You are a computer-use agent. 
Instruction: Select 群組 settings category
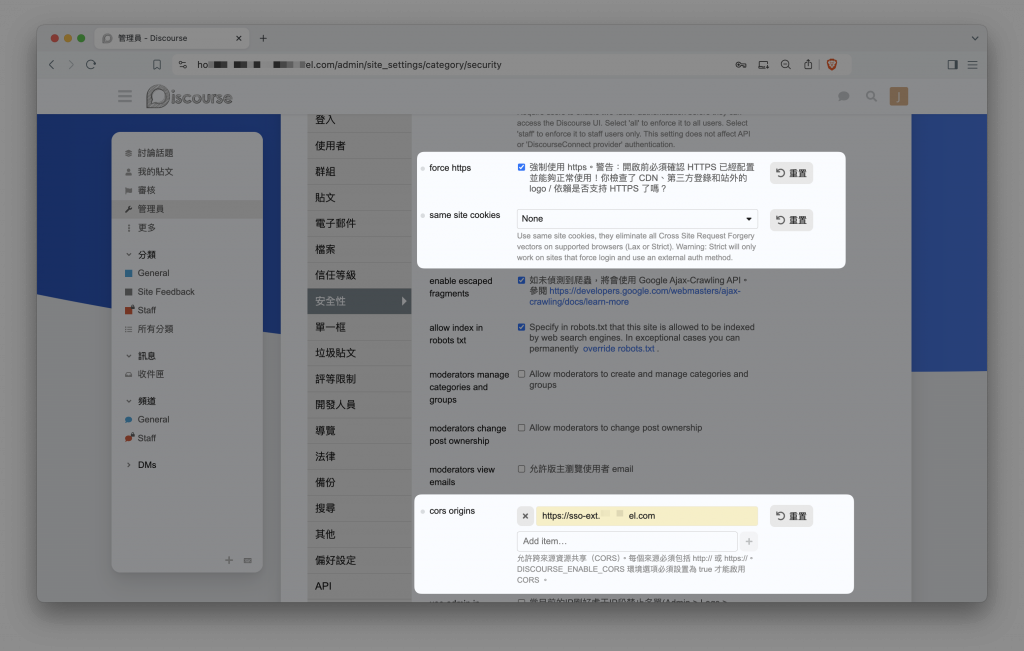pos(359,172)
